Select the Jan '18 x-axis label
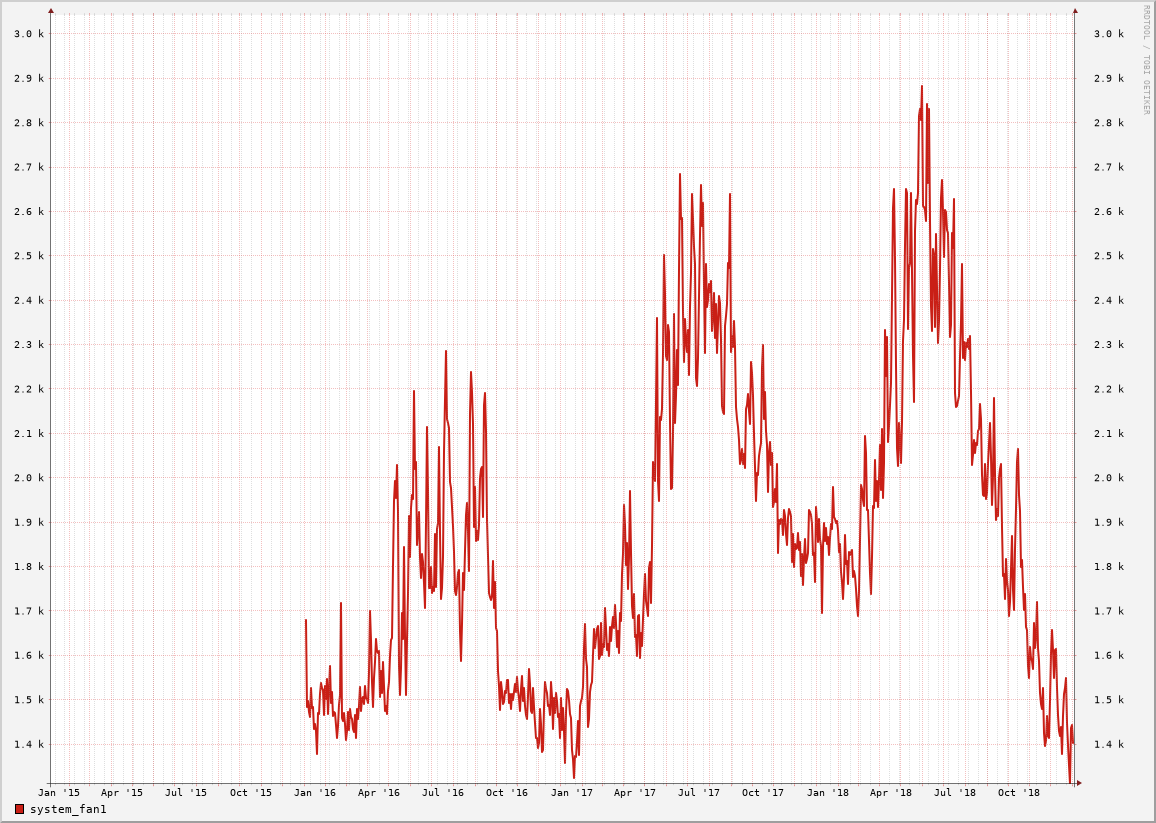 click(827, 793)
